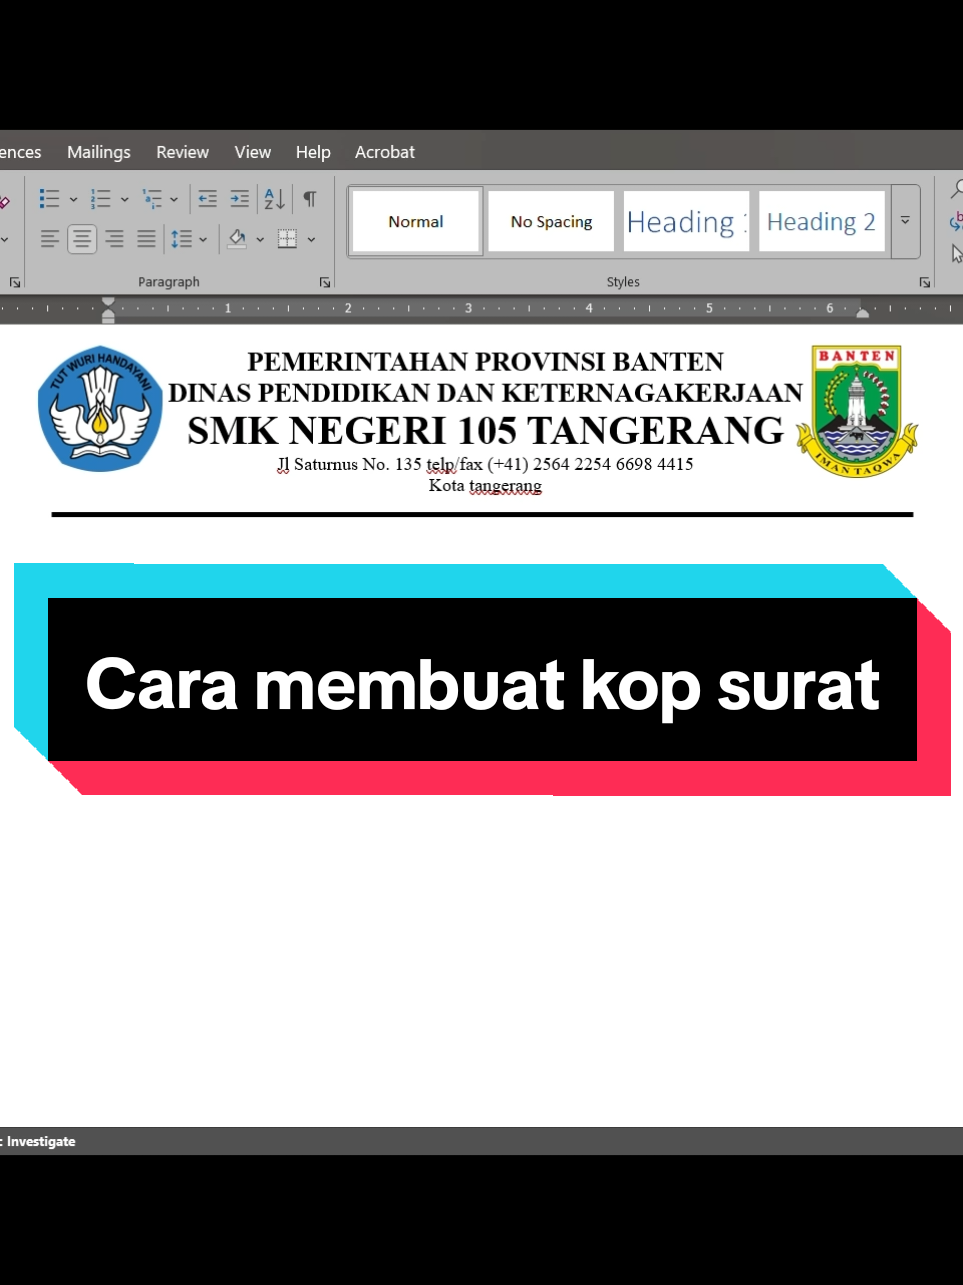The height and width of the screenshot is (1285, 963).
Task: Open the Search (magnifier) icon on the ribbon
Action: tap(956, 189)
